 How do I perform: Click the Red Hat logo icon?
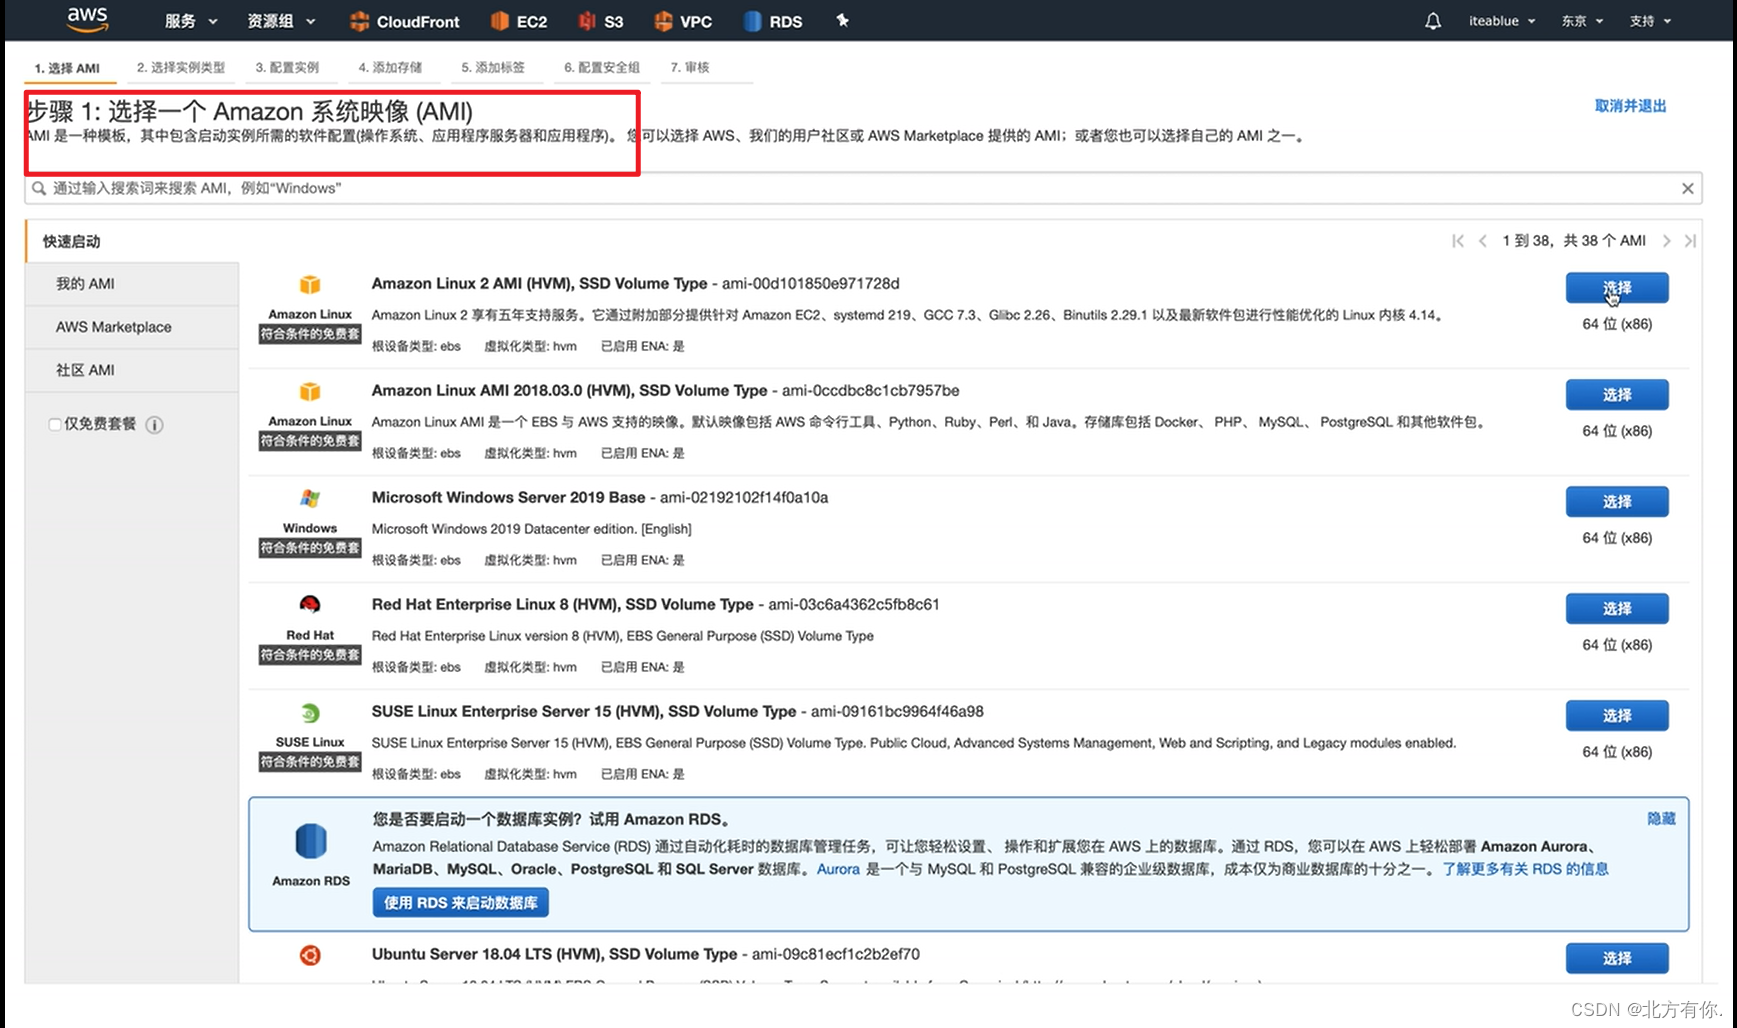click(310, 605)
